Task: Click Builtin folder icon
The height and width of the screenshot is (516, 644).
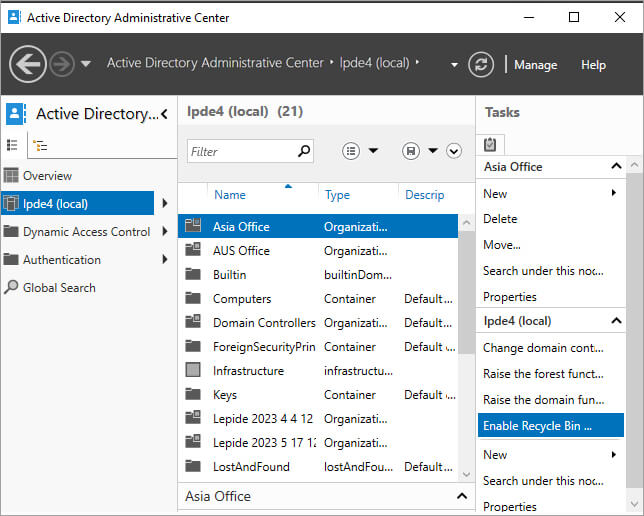Action: (x=193, y=274)
